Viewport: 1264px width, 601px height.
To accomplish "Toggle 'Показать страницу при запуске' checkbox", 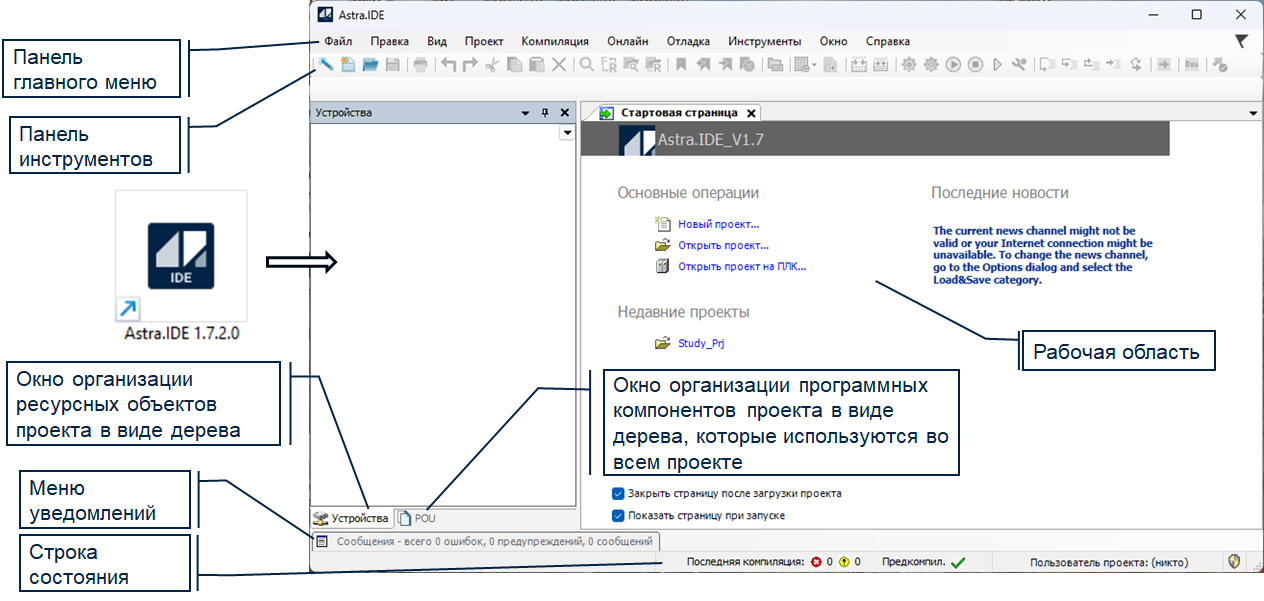I will (x=618, y=515).
